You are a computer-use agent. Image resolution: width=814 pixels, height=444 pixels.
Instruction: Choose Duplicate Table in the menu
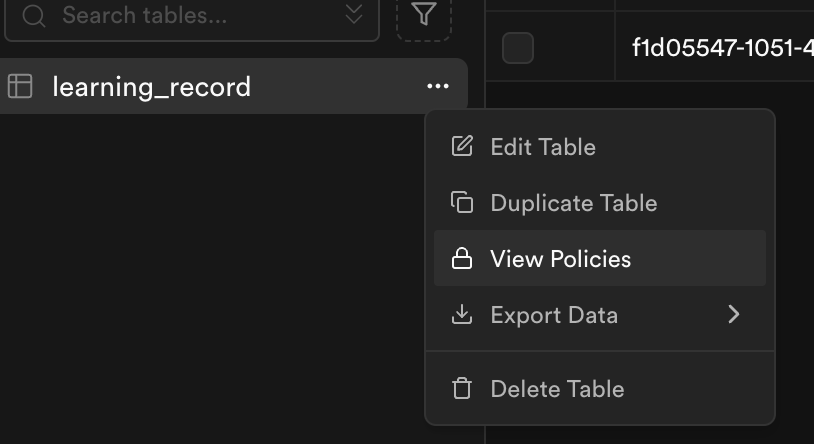574,203
